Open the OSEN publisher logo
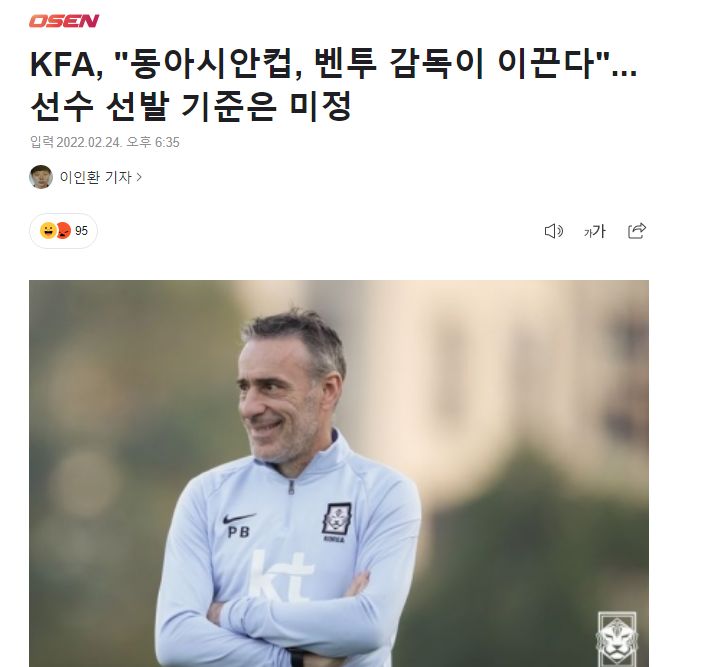 pyautogui.click(x=64, y=21)
